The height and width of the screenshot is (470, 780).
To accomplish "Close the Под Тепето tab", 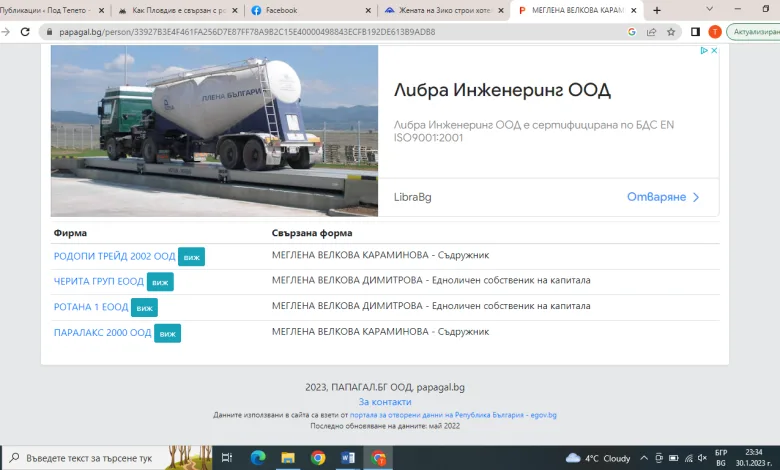I will (101, 10).
